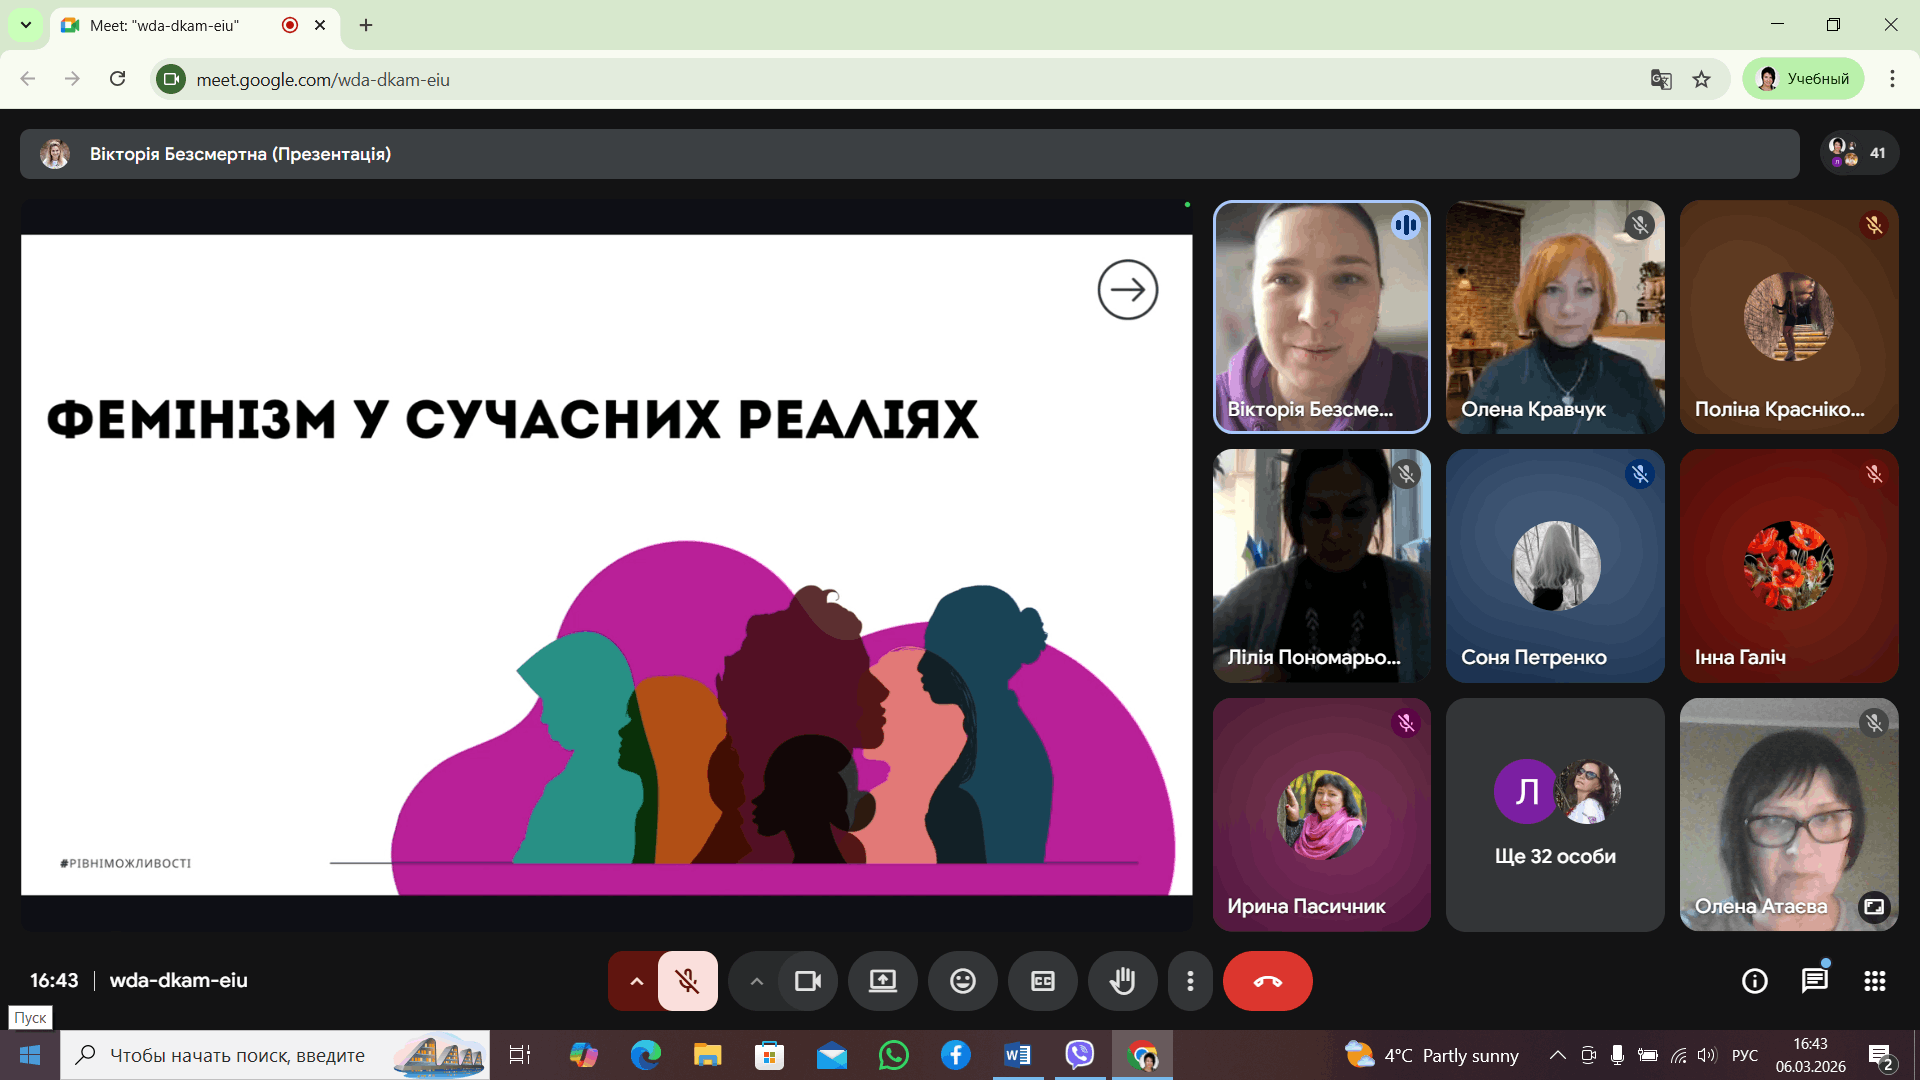Open the emoji reactions panel
This screenshot has width=1920, height=1080.
[962, 981]
